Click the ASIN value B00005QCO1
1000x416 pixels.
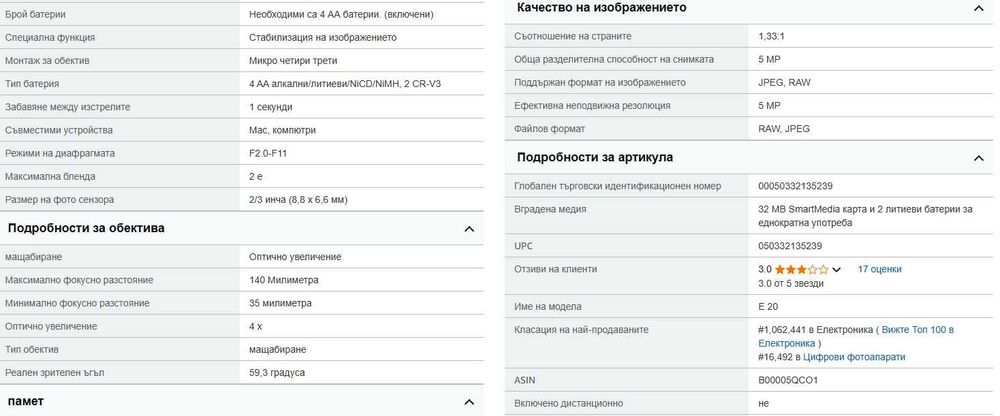pyautogui.click(x=788, y=381)
